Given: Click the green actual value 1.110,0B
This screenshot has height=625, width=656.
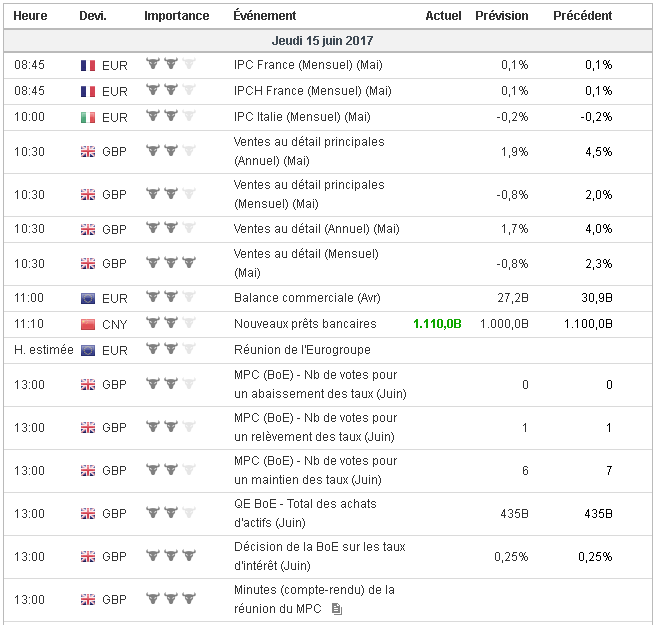Looking at the screenshot, I should (x=437, y=324).
